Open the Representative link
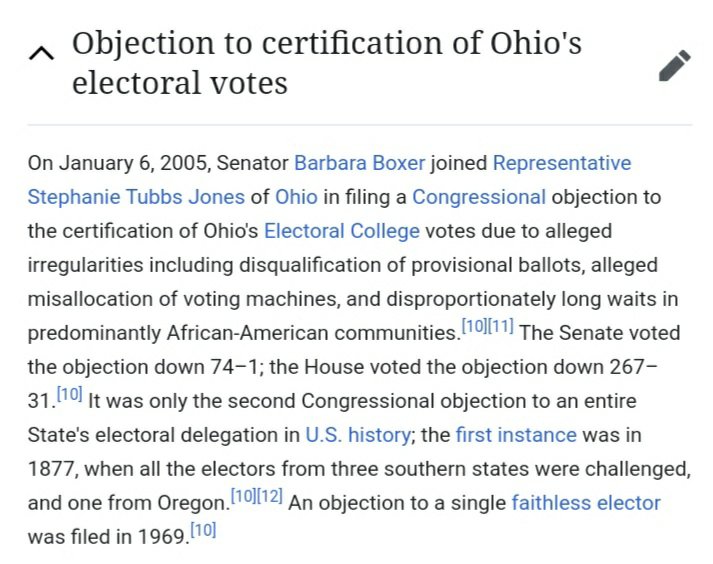Screen dimensions: 713x564 tap(562, 163)
